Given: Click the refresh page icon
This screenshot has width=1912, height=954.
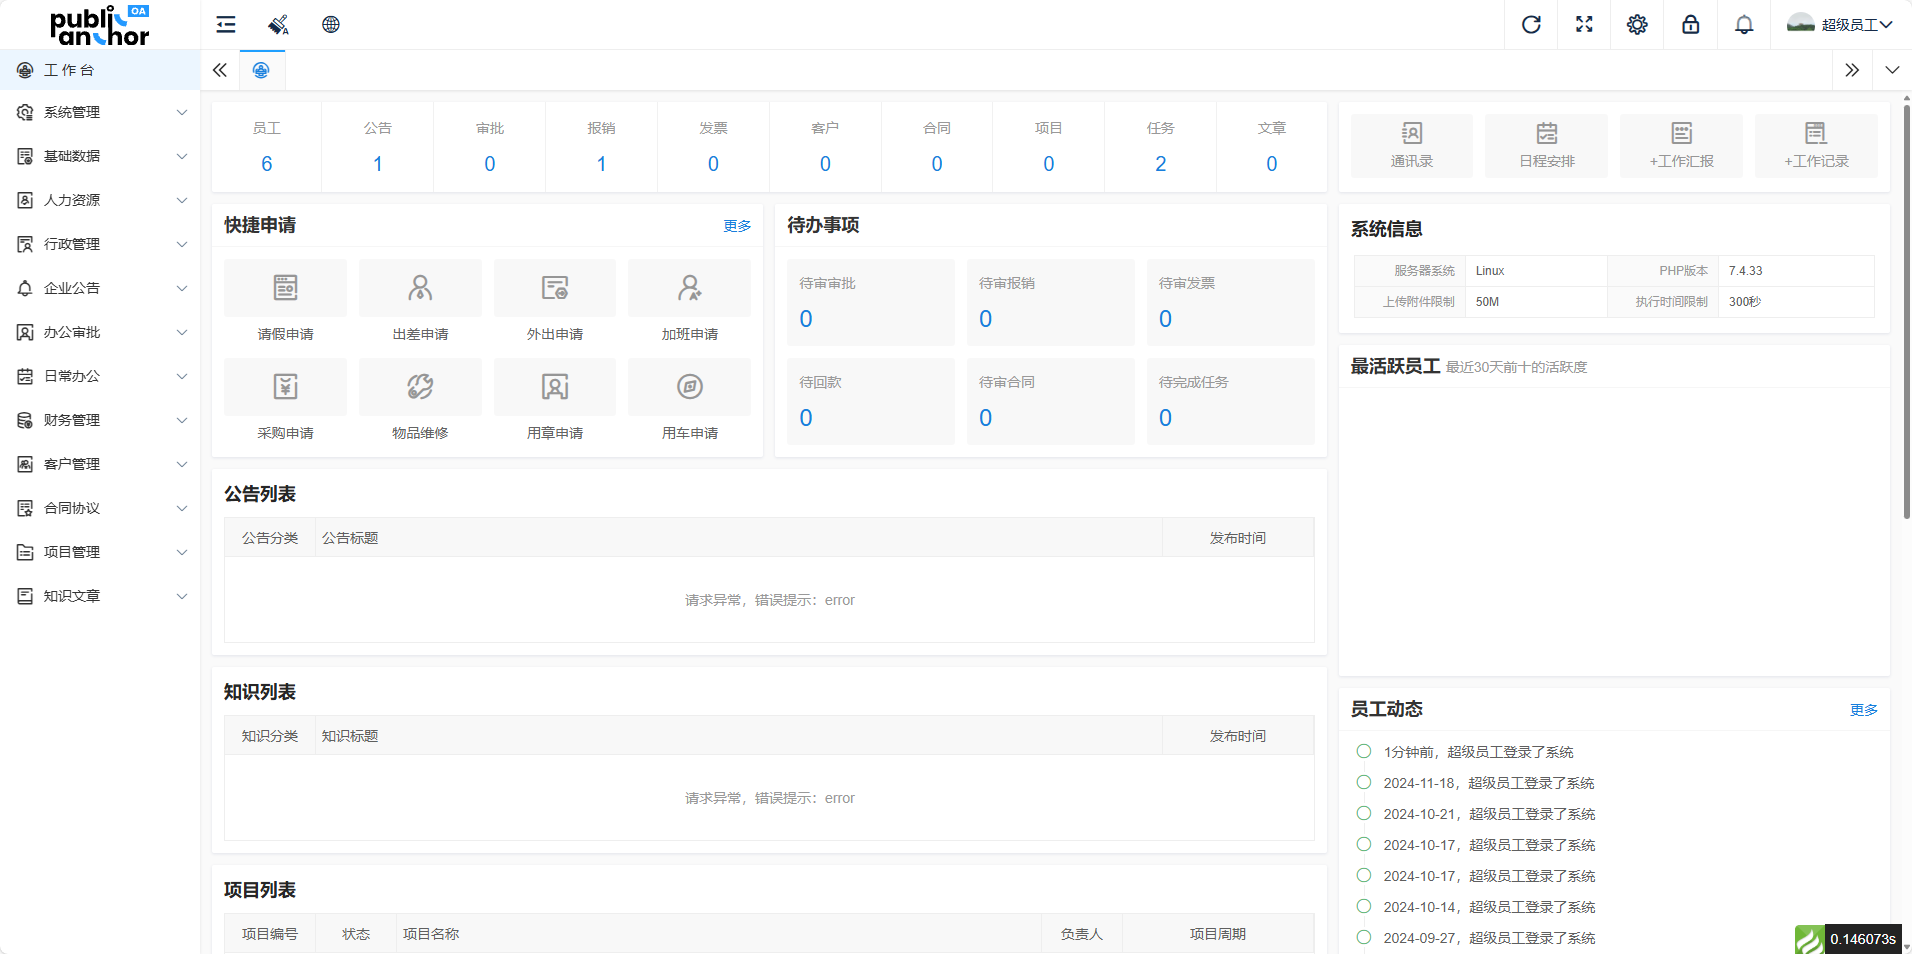Looking at the screenshot, I should click(1531, 25).
